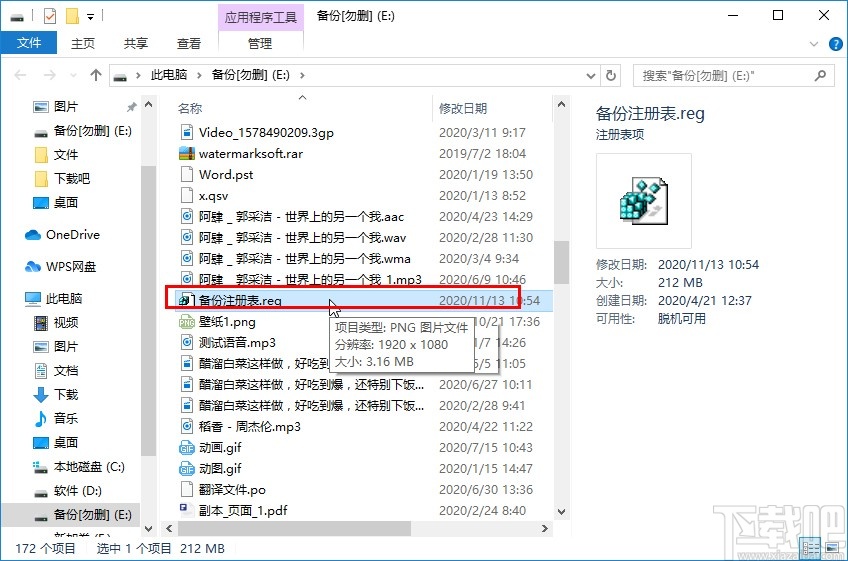Select 壁纸1.png image file
Viewport: 848px width, 561px height.
(227, 322)
